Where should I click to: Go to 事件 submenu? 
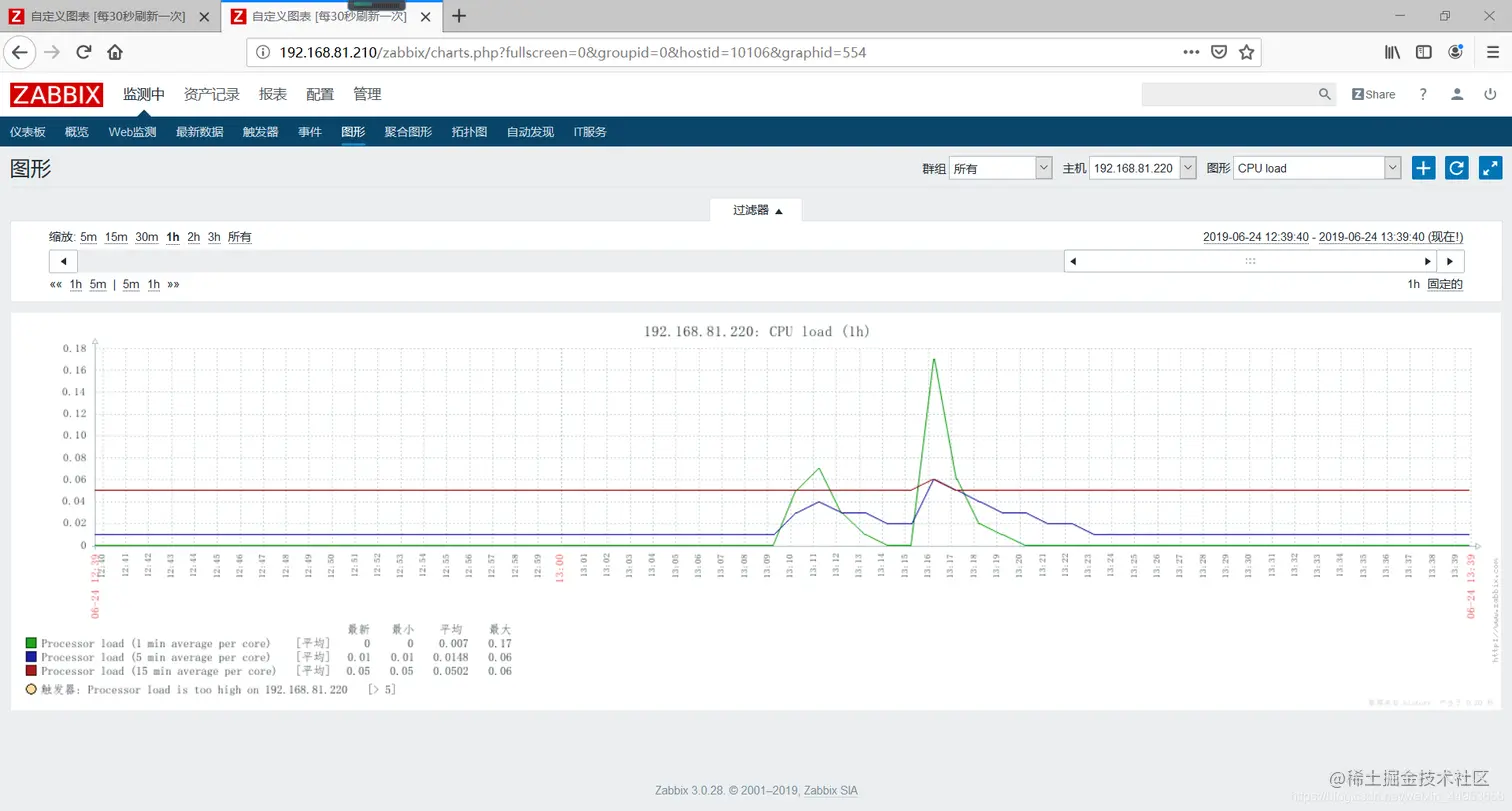pos(310,132)
